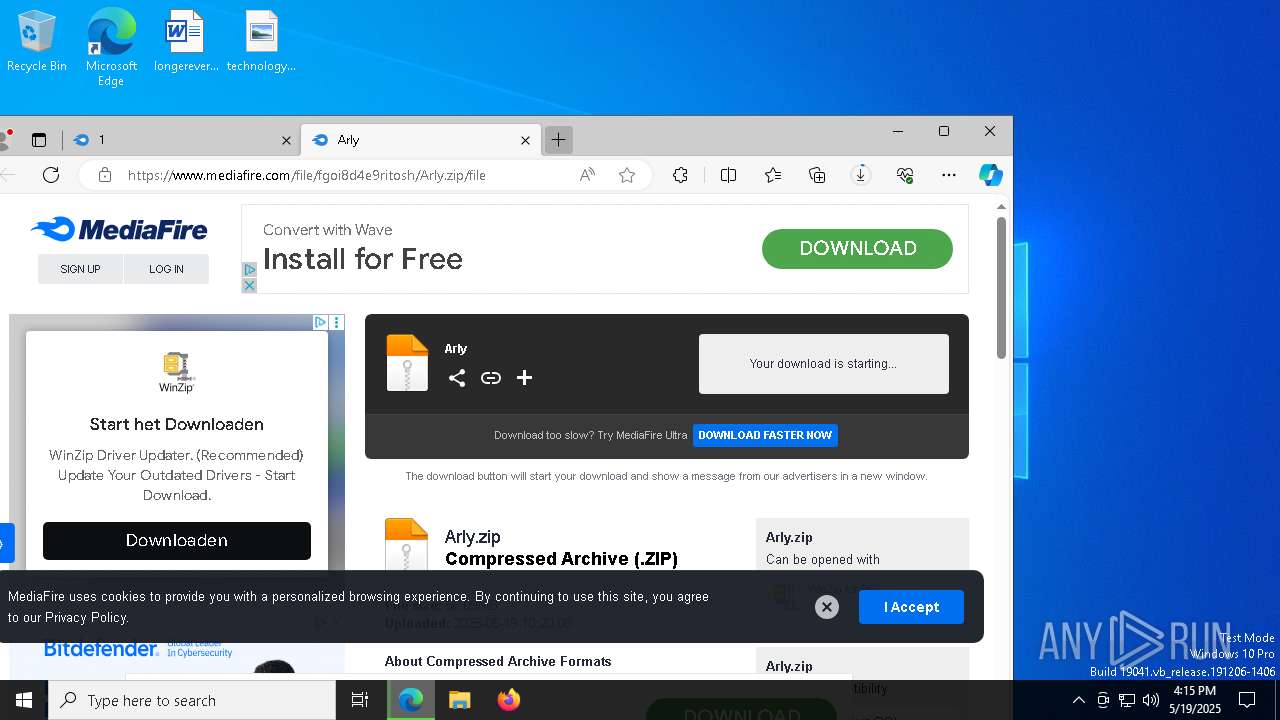
Task: Open the Favorites list
Action: 773,175
